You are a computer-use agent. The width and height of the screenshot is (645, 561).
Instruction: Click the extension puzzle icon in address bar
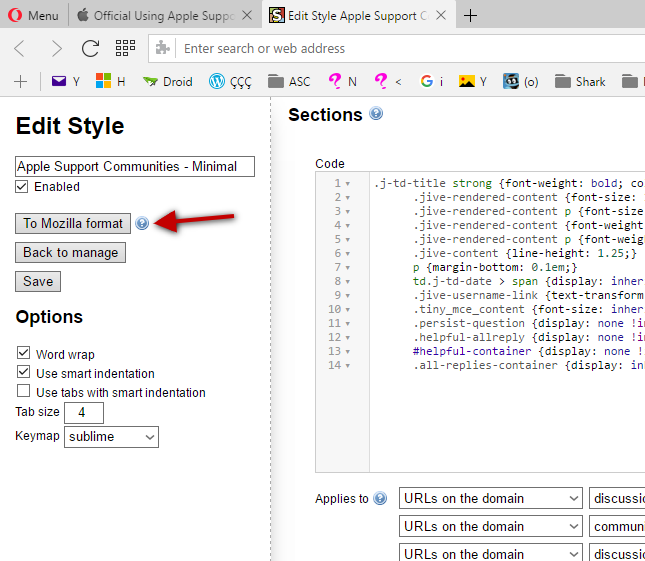point(162,48)
